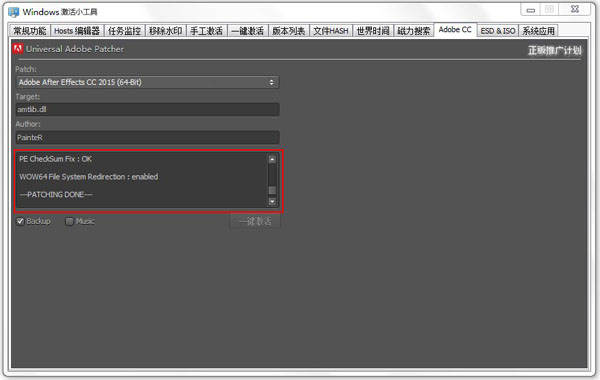Image resolution: width=600 pixels, height=380 pixels.
Task: Click the Windows 激活小工具 title bar icon
Action: pos(13,12)
